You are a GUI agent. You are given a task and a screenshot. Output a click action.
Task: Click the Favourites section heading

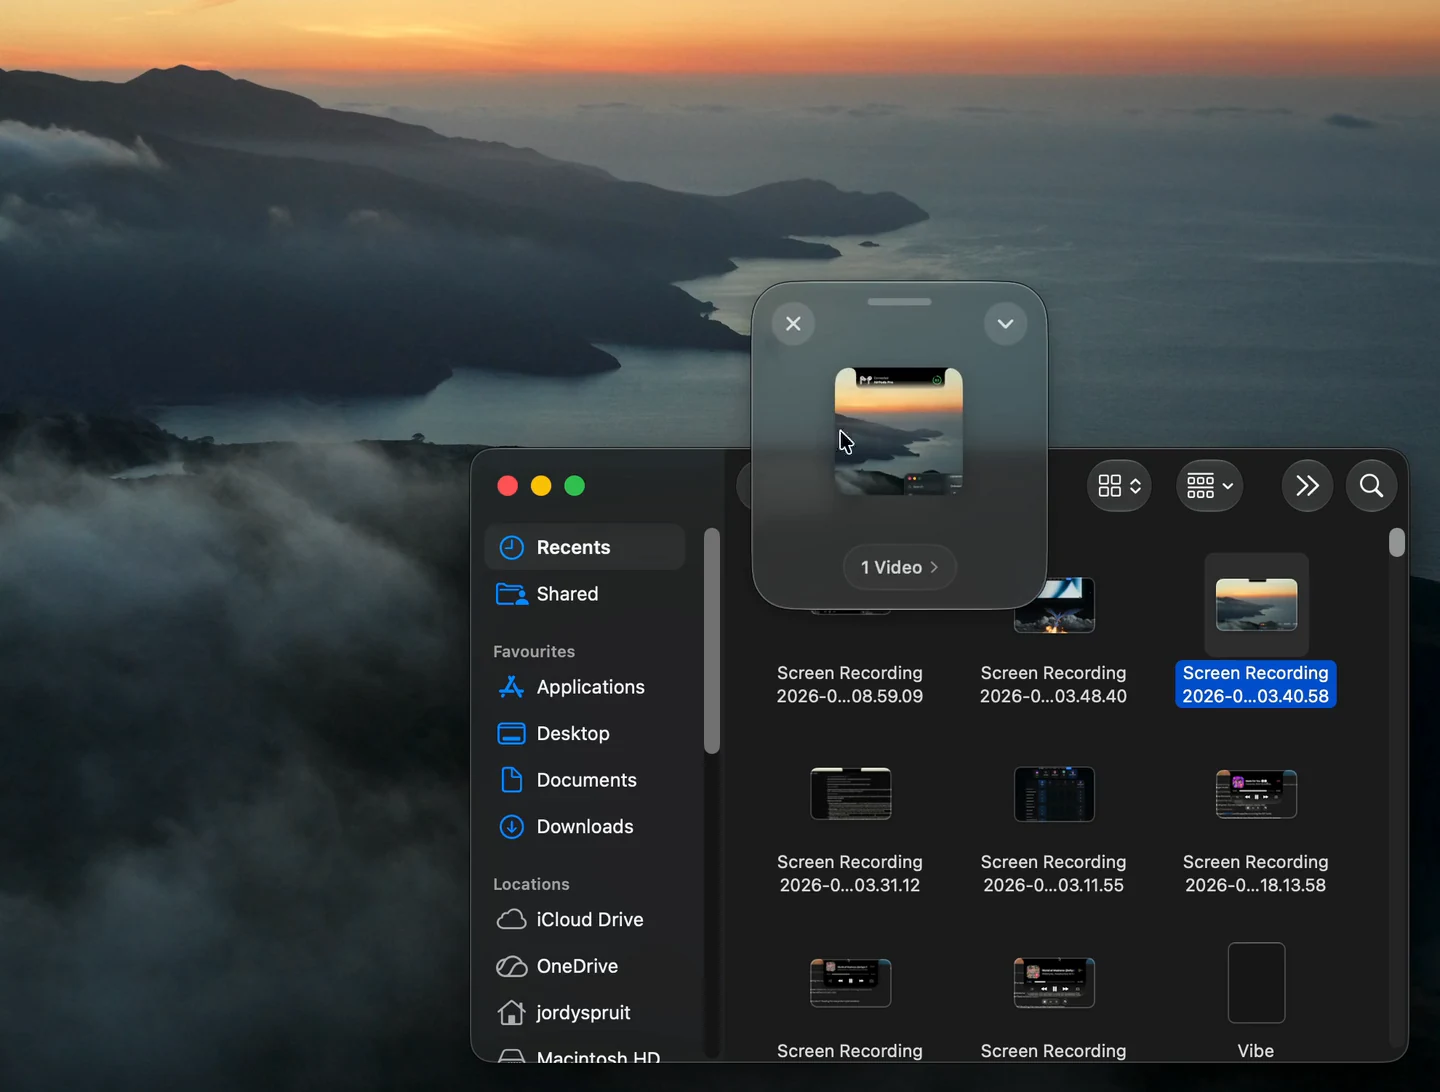pos(534,651)
